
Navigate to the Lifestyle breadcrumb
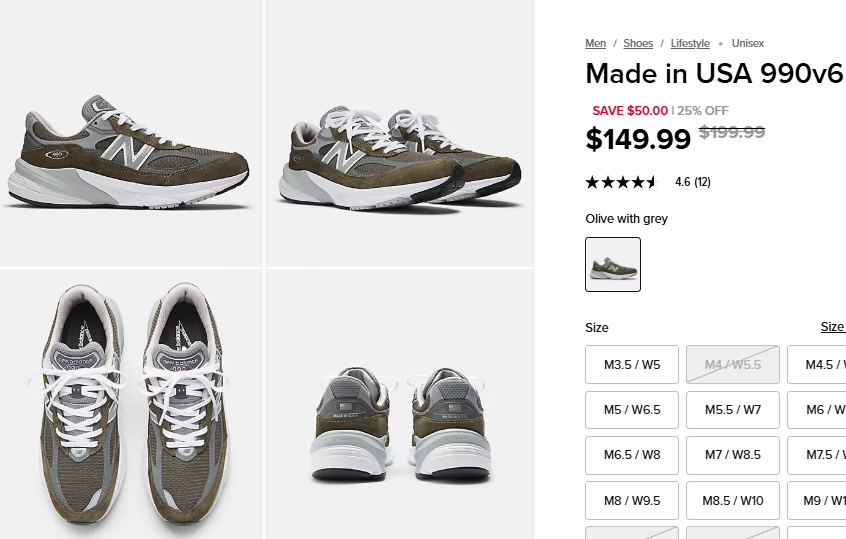pyautogui.click(x=690, y=43)
